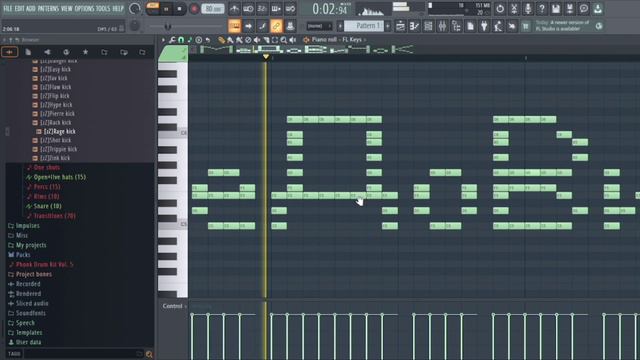Viewport: 640px width, 360px height.
Task: Click the audio editor scissors icon
Action: 514,9
